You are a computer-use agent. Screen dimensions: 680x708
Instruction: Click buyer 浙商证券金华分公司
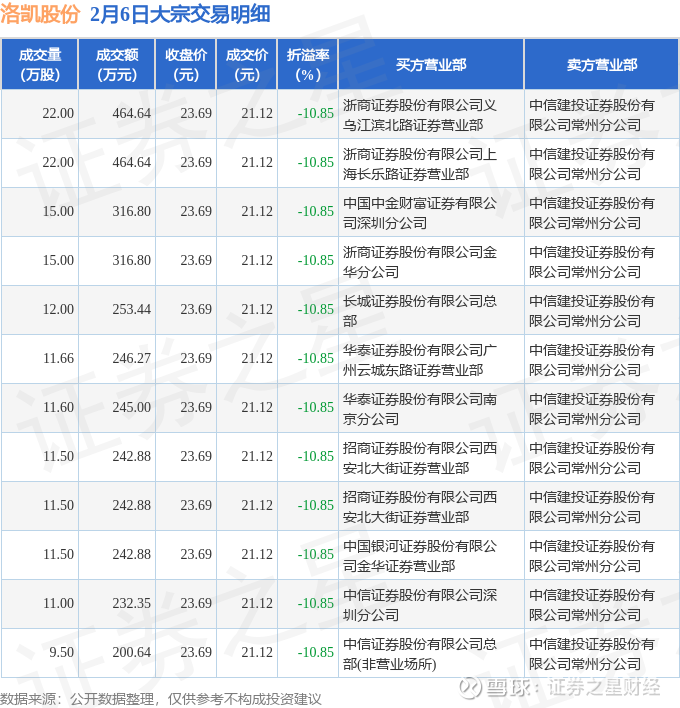pos(420,262)
